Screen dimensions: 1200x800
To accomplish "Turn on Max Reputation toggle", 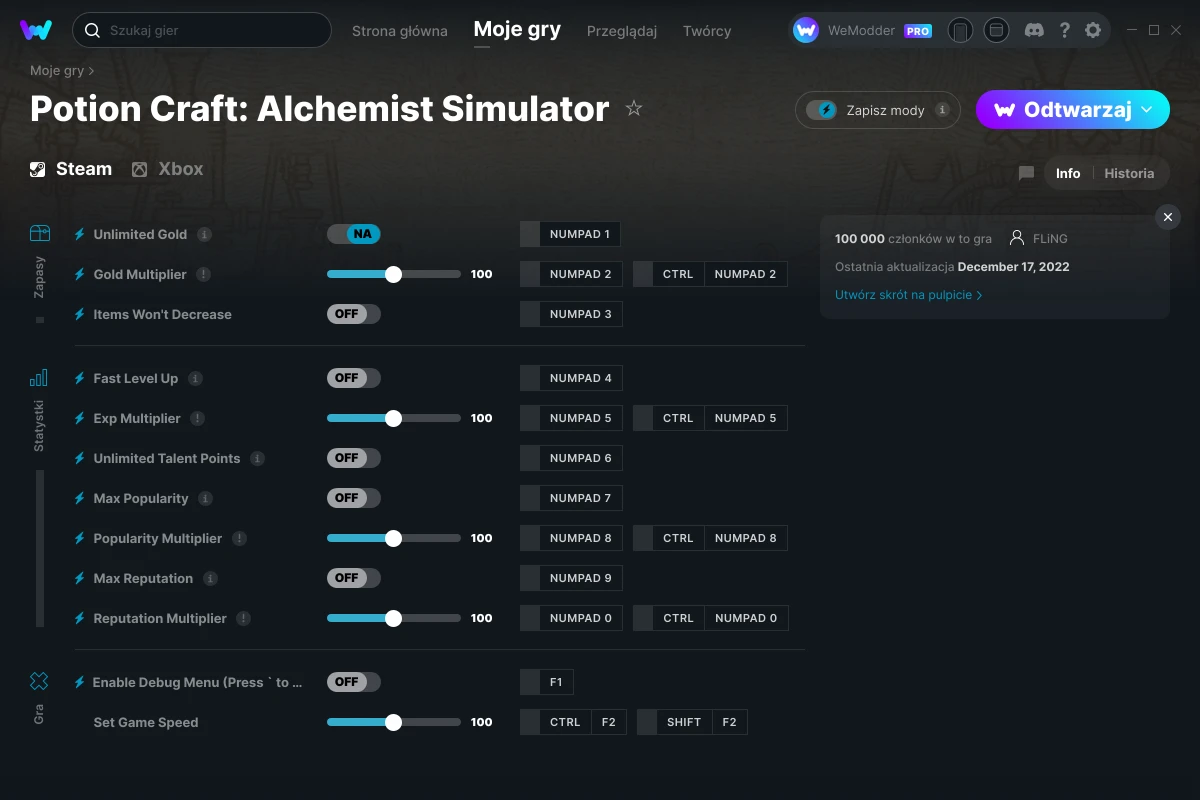I will tap(354, 578).
